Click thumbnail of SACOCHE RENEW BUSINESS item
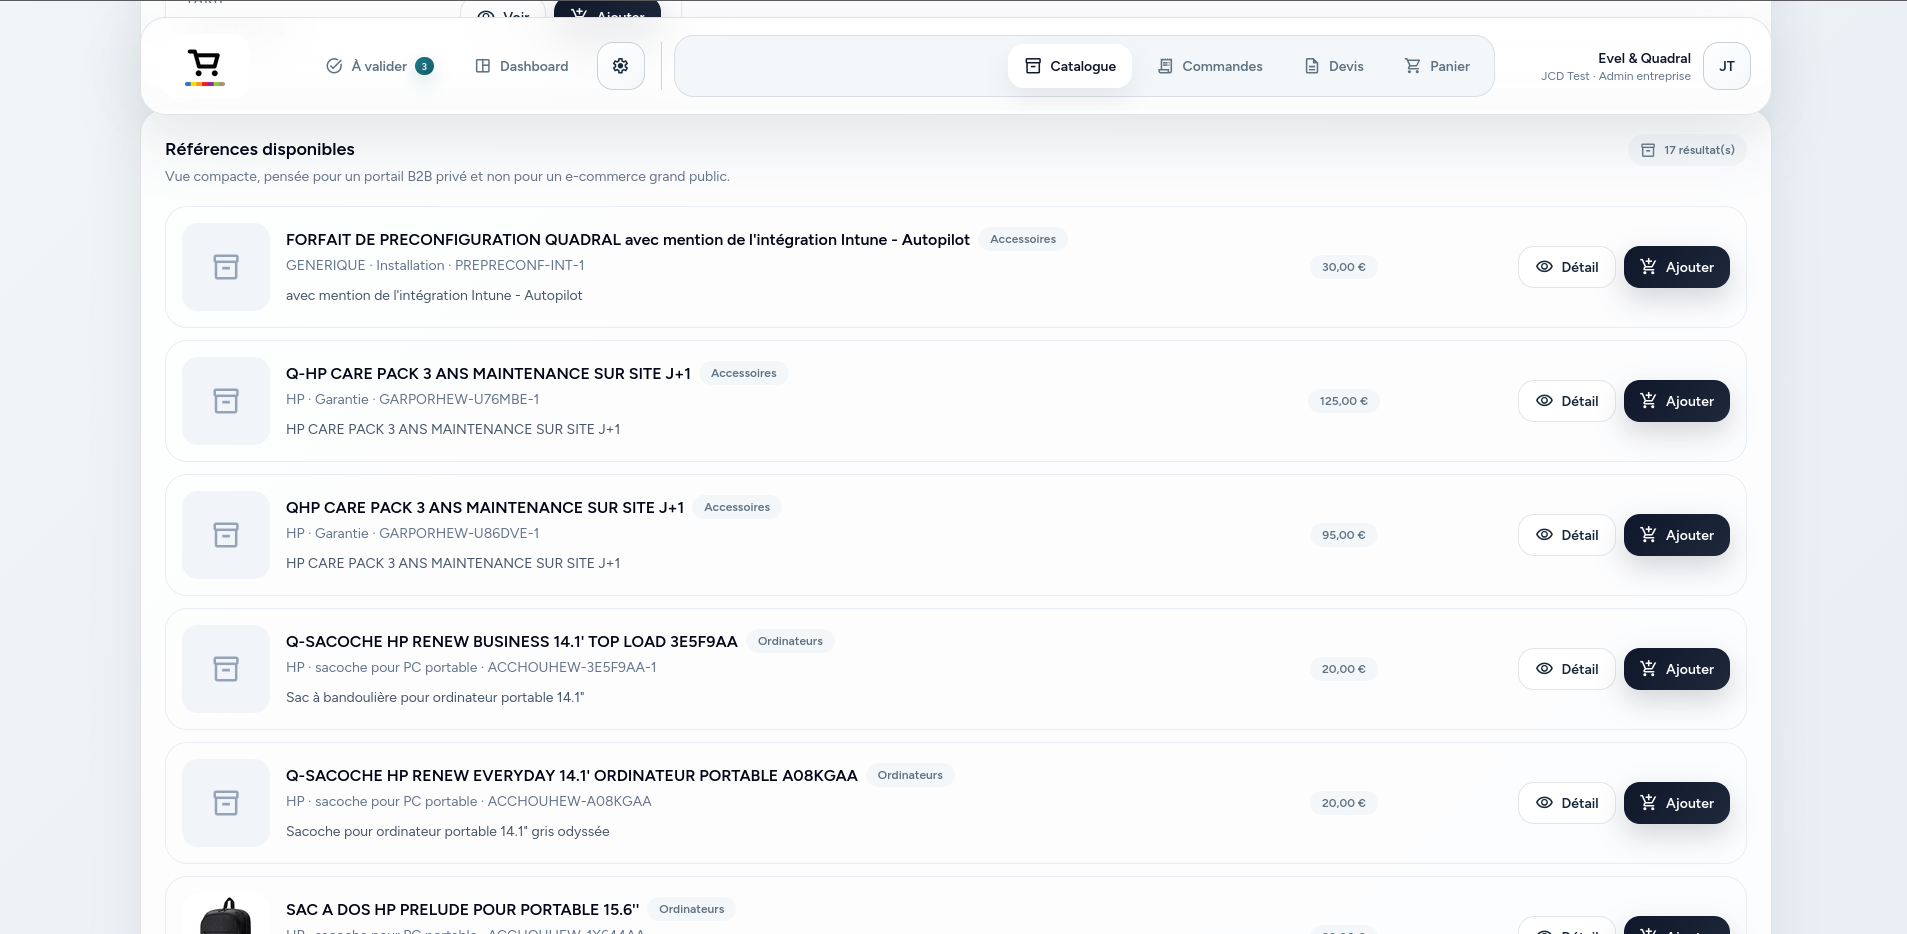The image size is (1907, 934). point(226,669)
